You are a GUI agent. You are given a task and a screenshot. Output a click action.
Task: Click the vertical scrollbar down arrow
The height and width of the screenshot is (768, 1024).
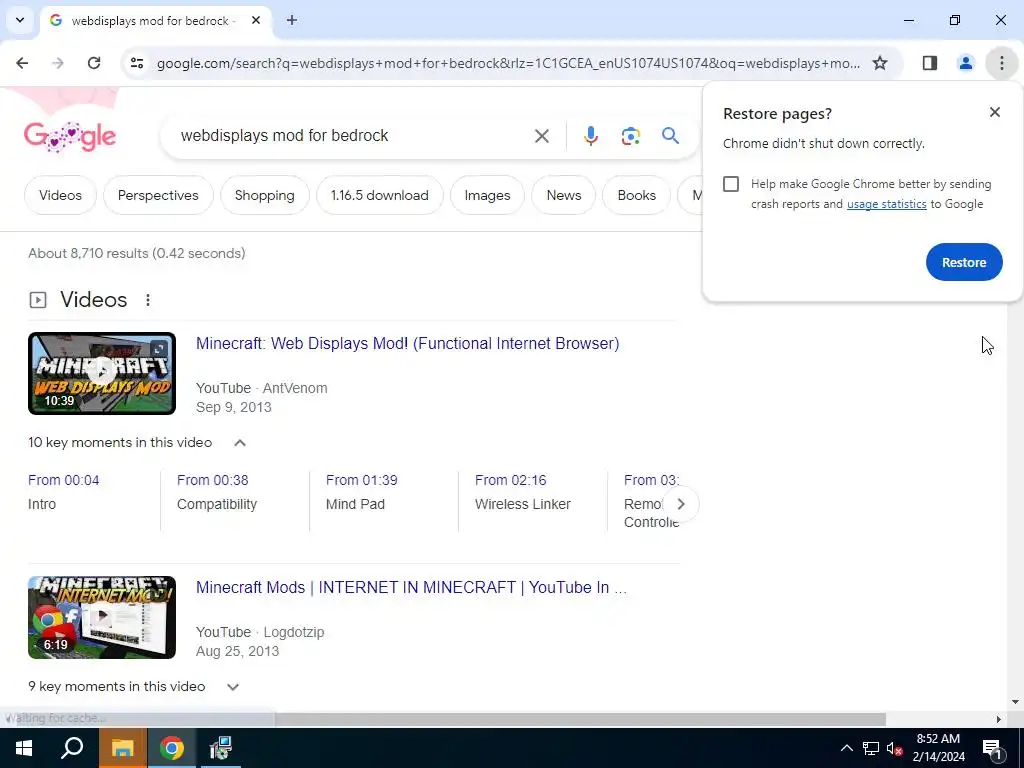pyautogui.click(x=1015, y=703)
